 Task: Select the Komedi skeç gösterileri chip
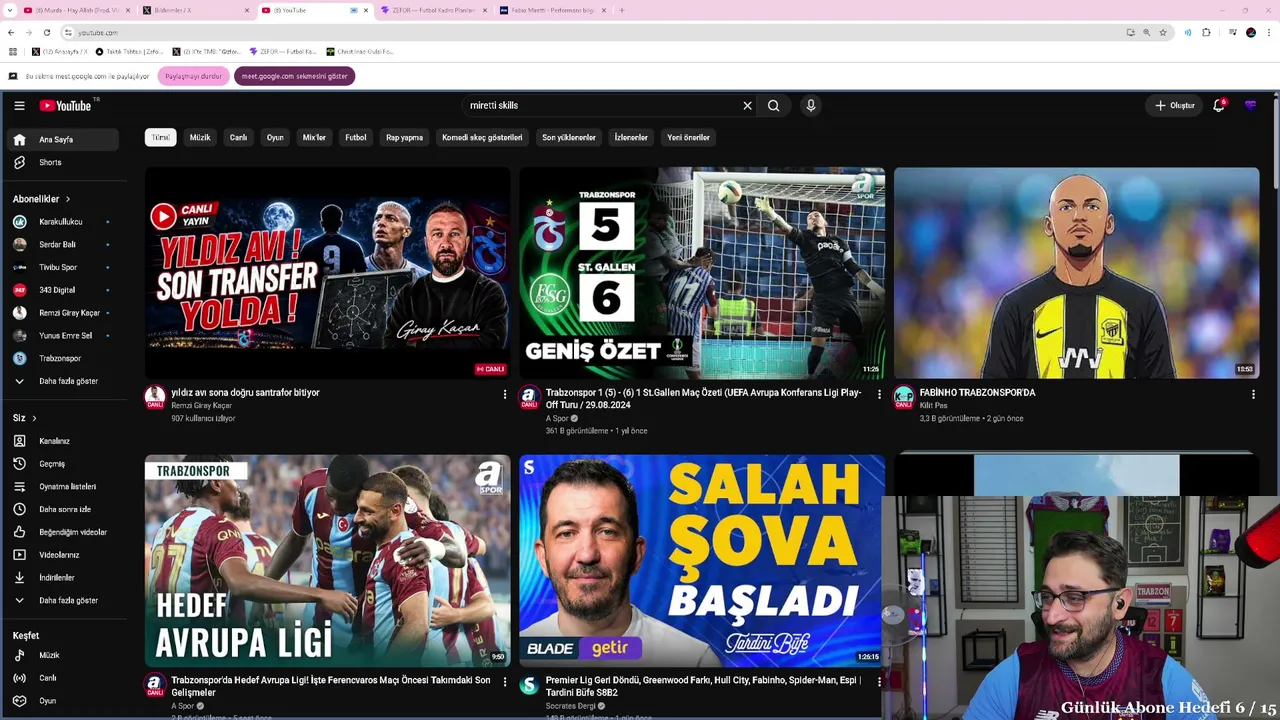click(x=482, y=138)
